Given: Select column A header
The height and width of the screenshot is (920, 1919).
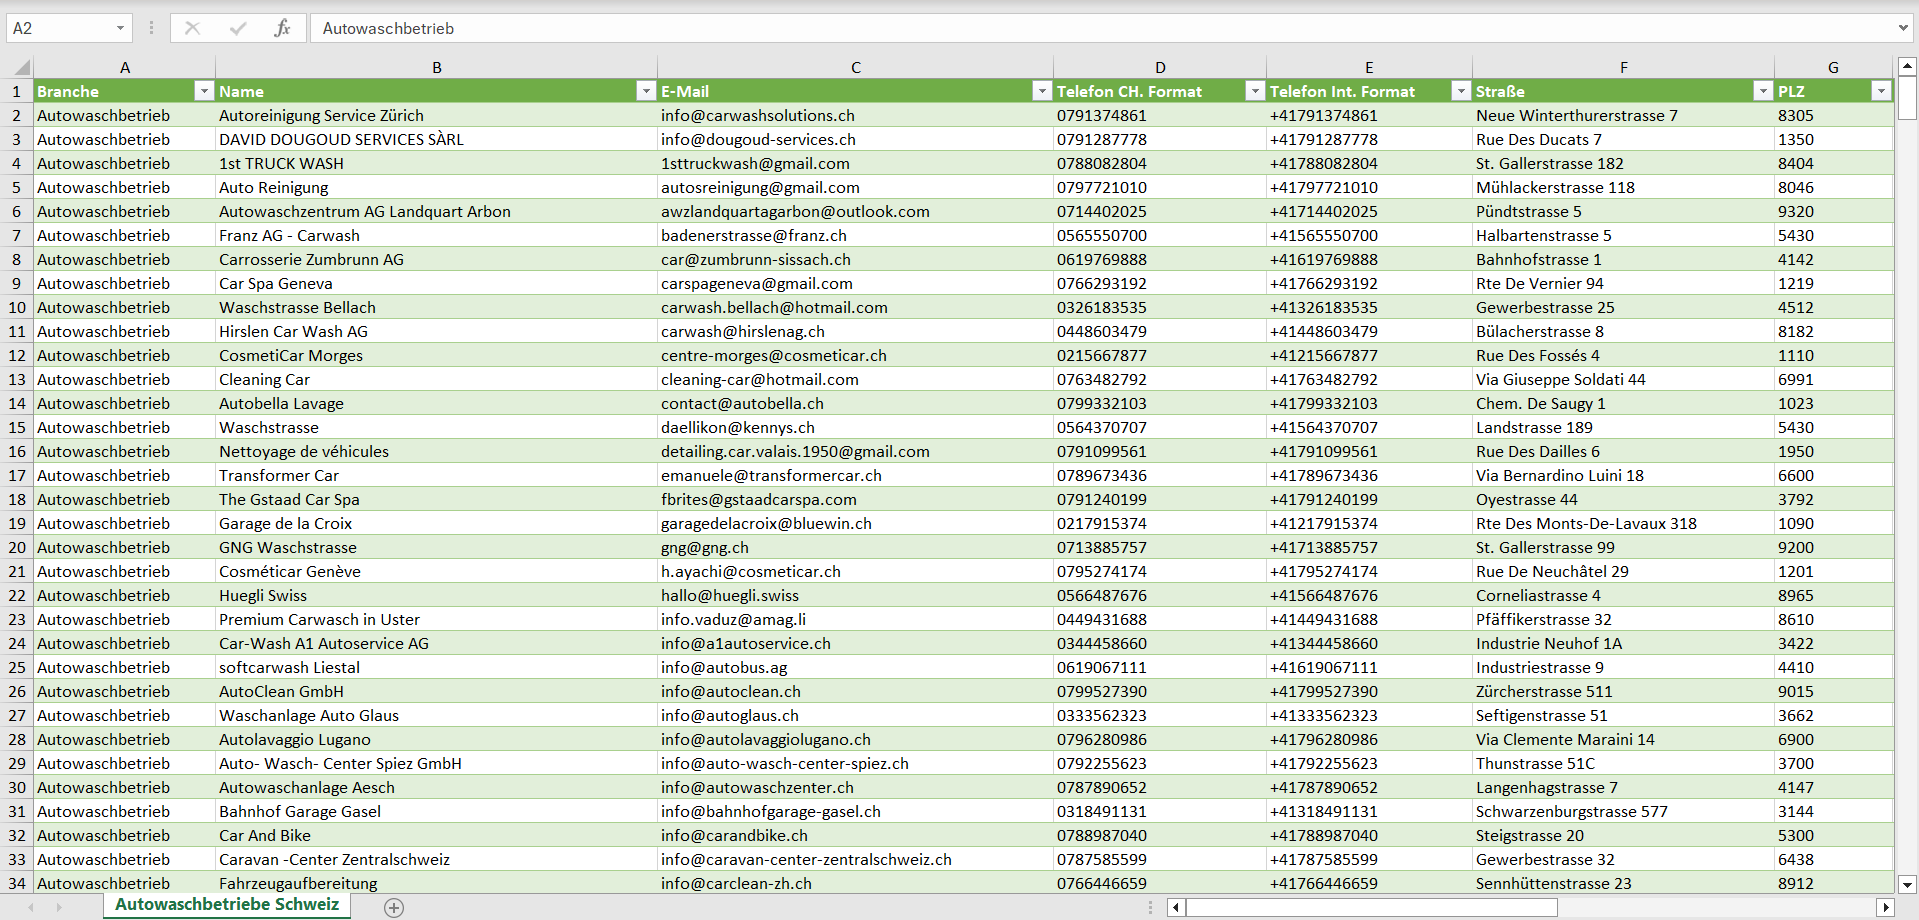Looking at the screenshot, I should click(124, 68).
